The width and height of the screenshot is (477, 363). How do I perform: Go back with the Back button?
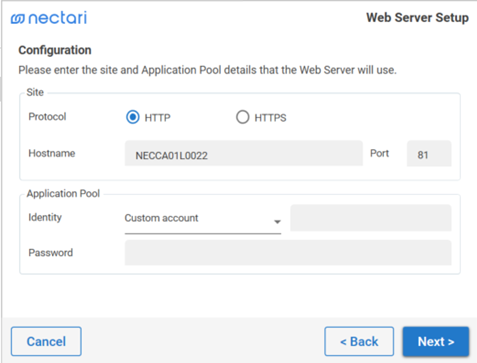(x=359, y=341)
